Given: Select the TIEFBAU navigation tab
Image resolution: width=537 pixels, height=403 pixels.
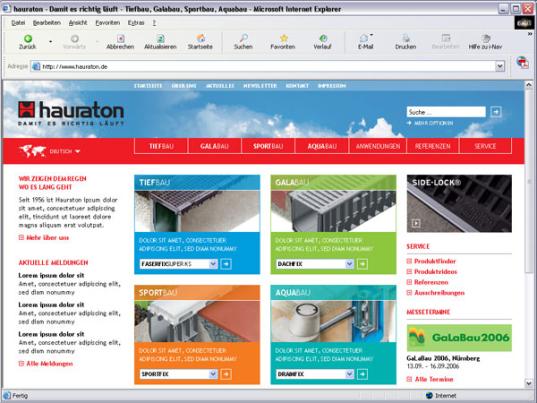Looking at the screenshot, I should [x=161, y=146].
